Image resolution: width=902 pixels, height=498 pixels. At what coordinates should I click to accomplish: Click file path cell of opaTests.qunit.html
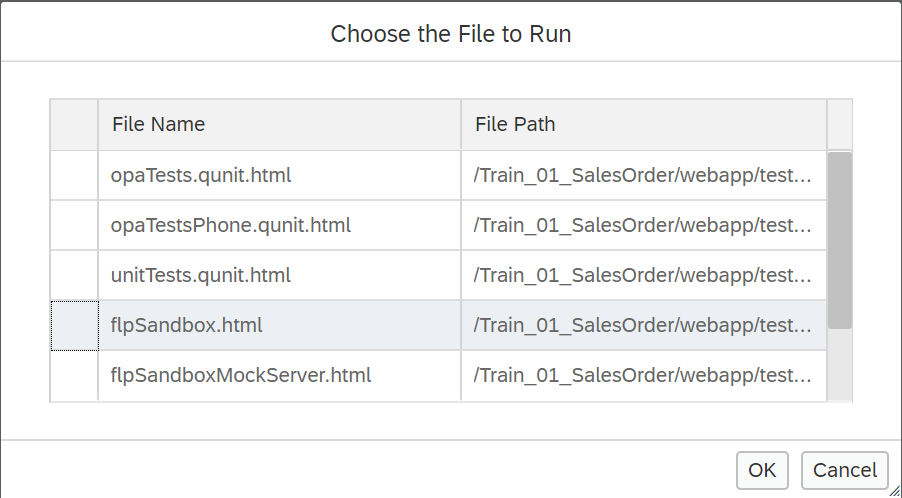tap(643, 175)
